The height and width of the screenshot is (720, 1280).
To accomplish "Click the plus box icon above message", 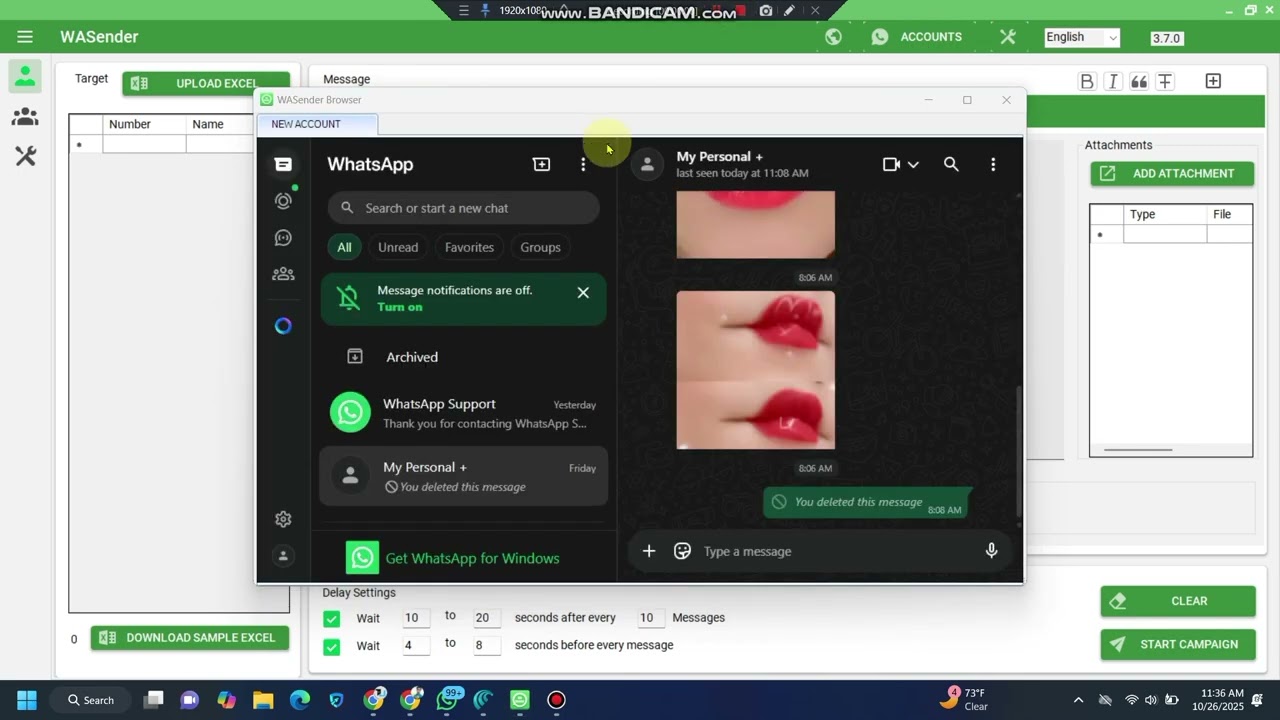I will [x=1213, y=81].
